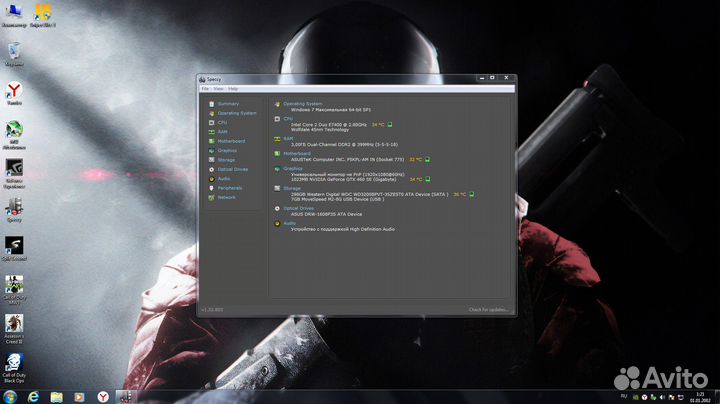720x404 pixels.
Task: Select Optical Drives in the sidebar
Action: click(x=233, y=169)
